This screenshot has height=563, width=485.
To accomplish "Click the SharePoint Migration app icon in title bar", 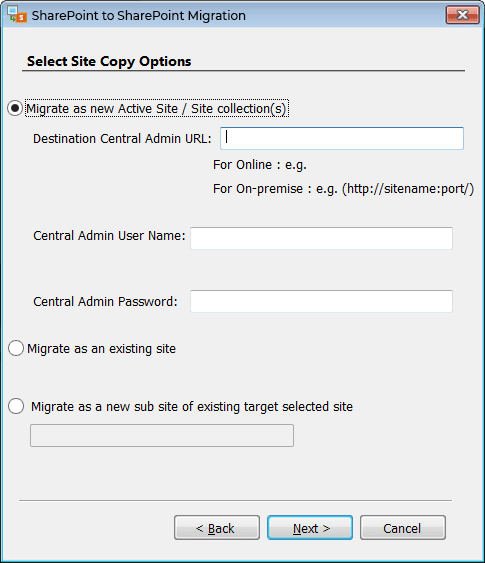I will [x=17, y=14].
